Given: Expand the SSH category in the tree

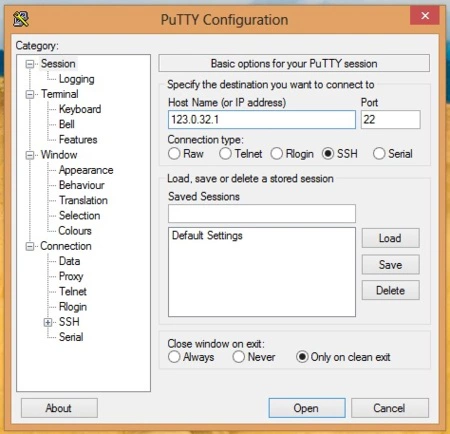Looking at the screenshot, I should (48, 322).
